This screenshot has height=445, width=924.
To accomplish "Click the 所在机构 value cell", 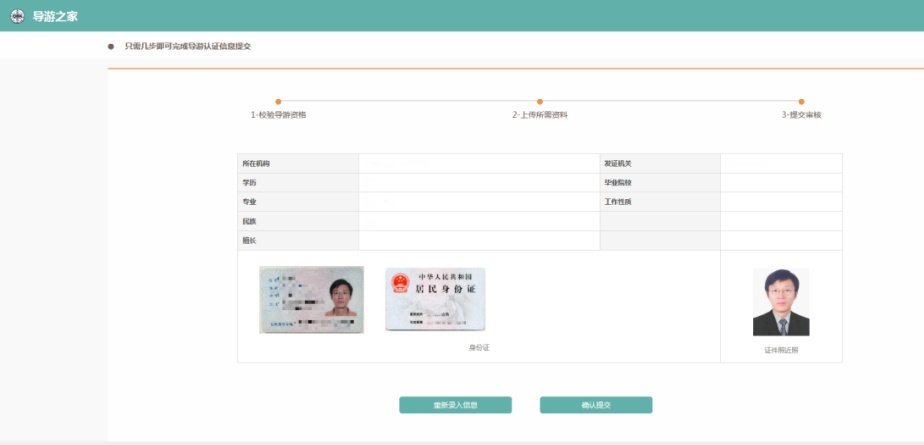I will 477,163.
